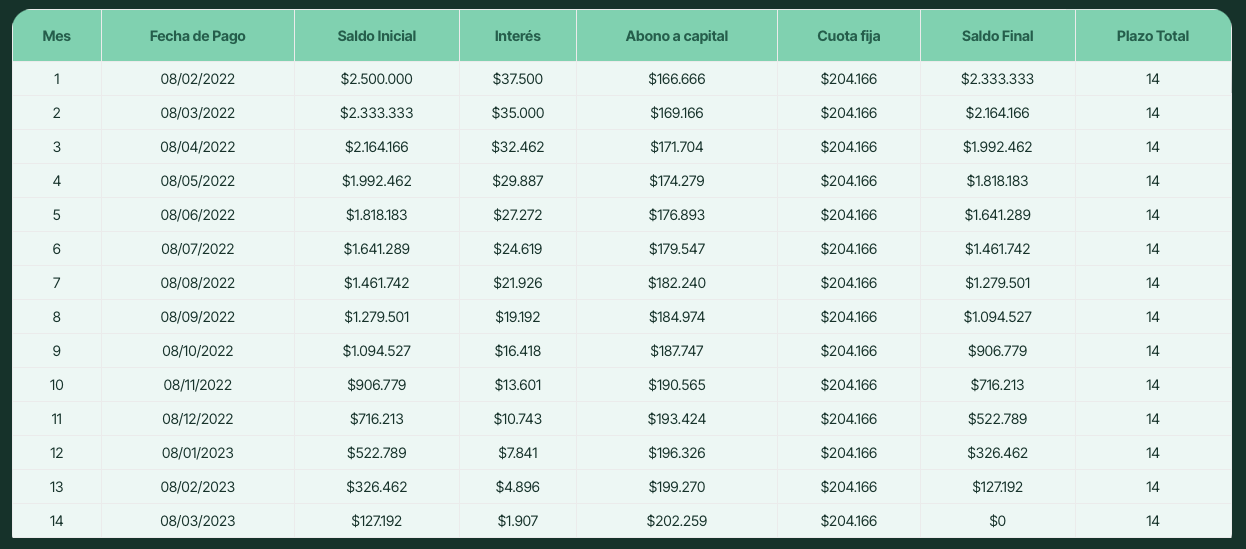Click the Saldo Final column header
Viewport: 1246px width, 549px height.
(998, 36)
